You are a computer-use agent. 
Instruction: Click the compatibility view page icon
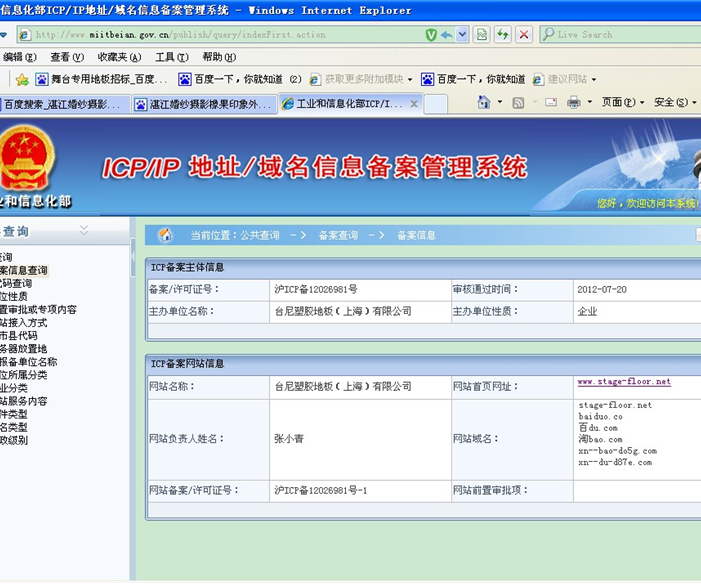[482, 34]
